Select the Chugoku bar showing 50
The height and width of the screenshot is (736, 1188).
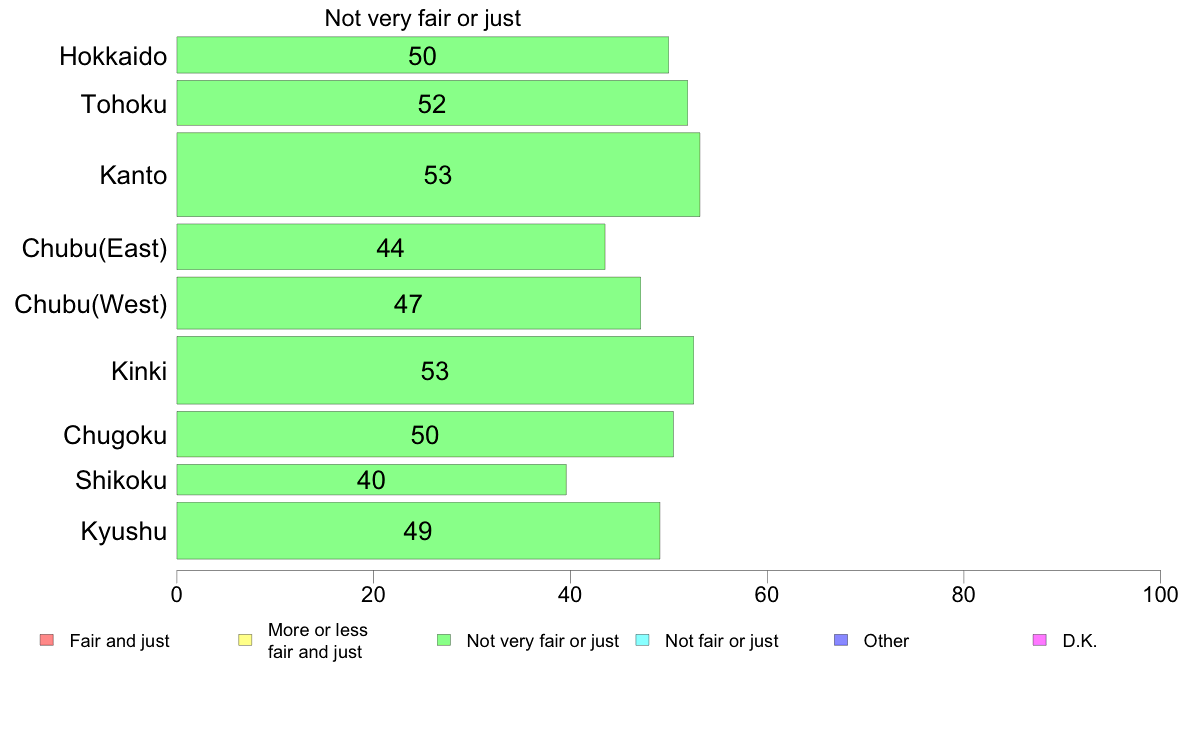(425, 434)
